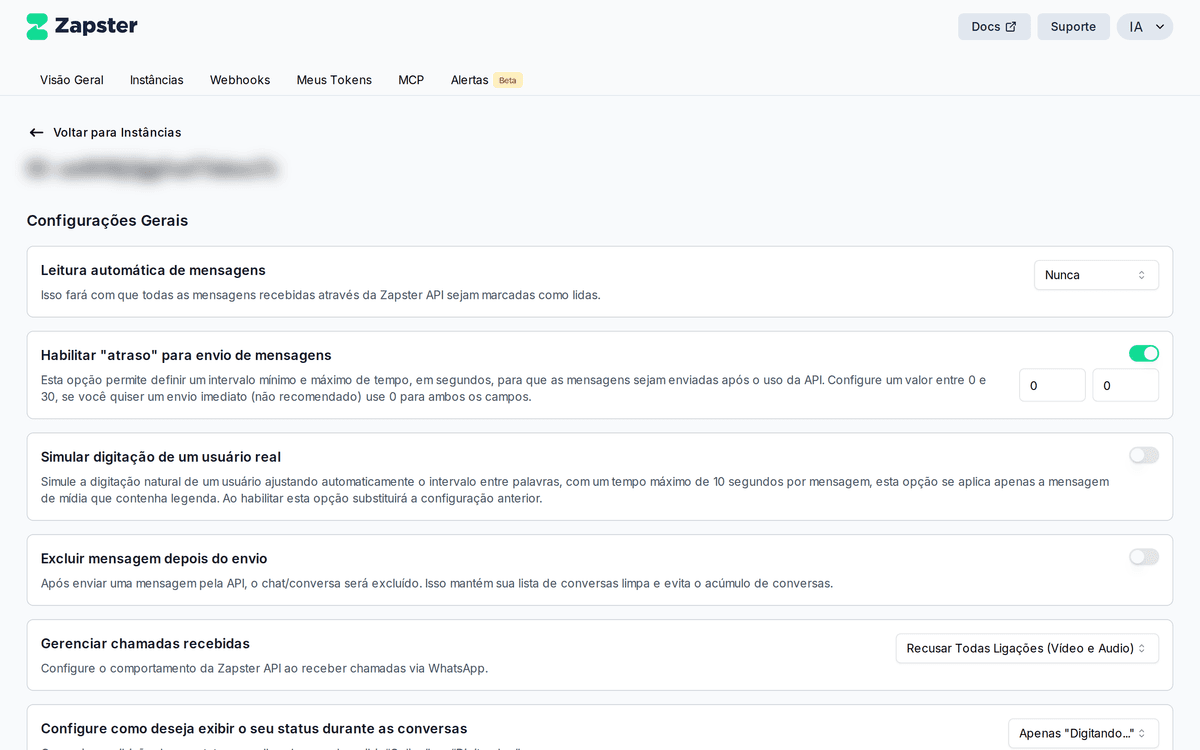The image size is (1200, 750).
Task: Click the back arrow to Instâncias
Action: coord(36,132)
